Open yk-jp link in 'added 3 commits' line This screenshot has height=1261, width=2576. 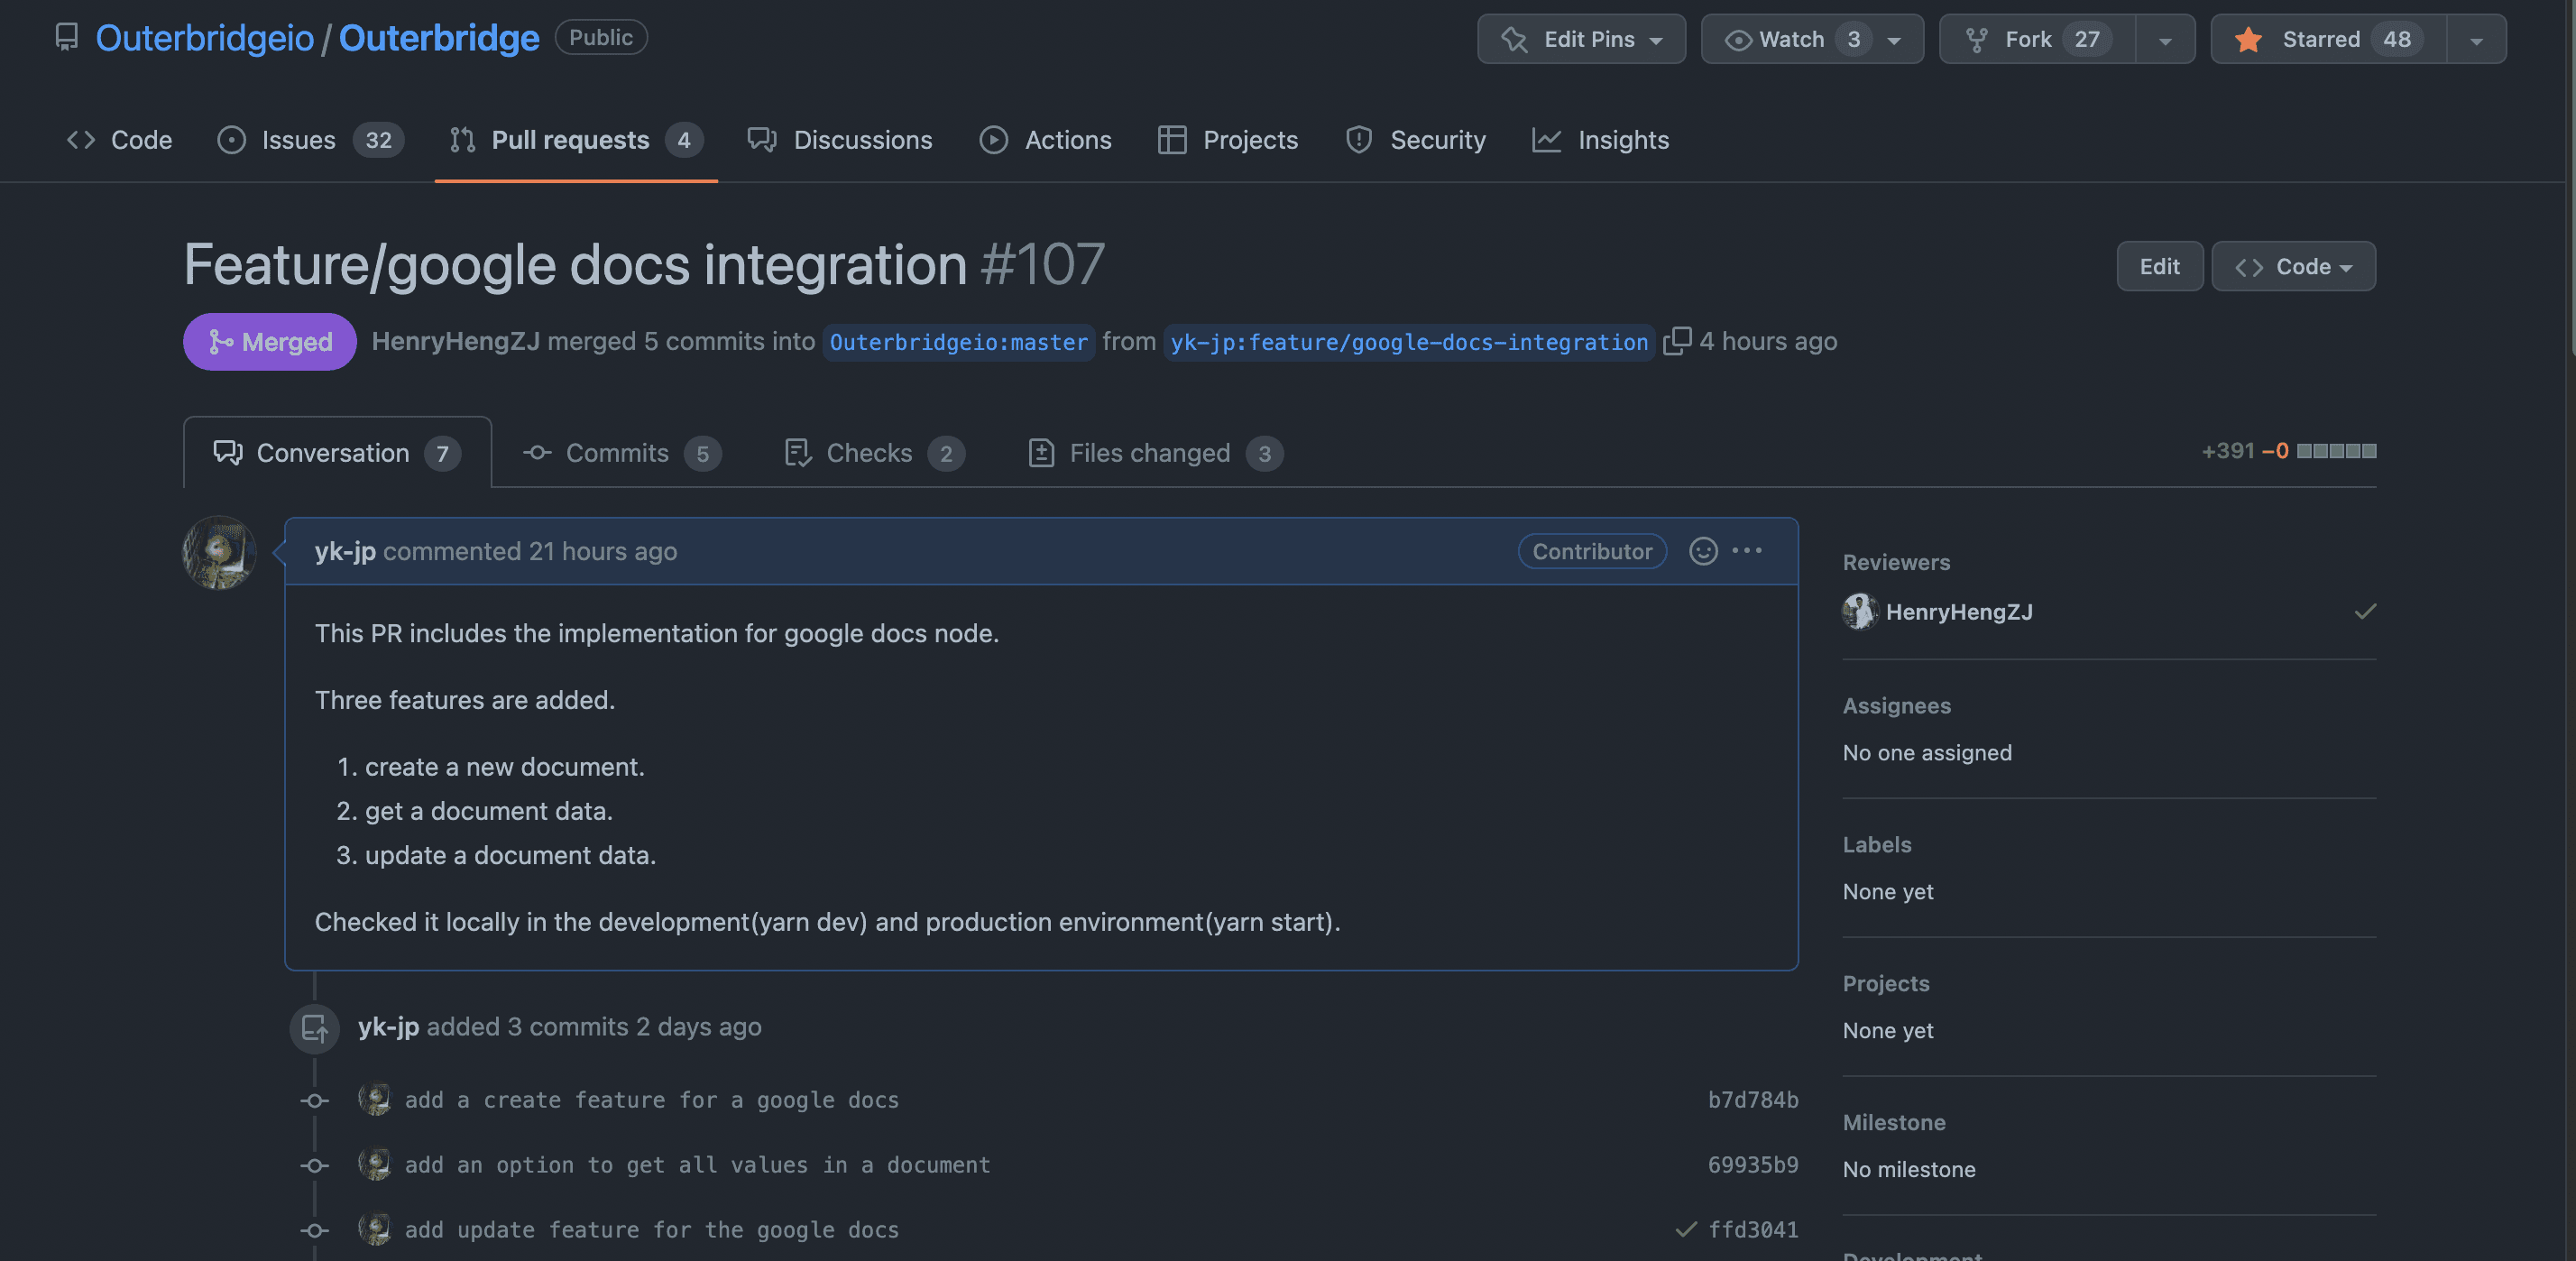(x=388, y=1027)
